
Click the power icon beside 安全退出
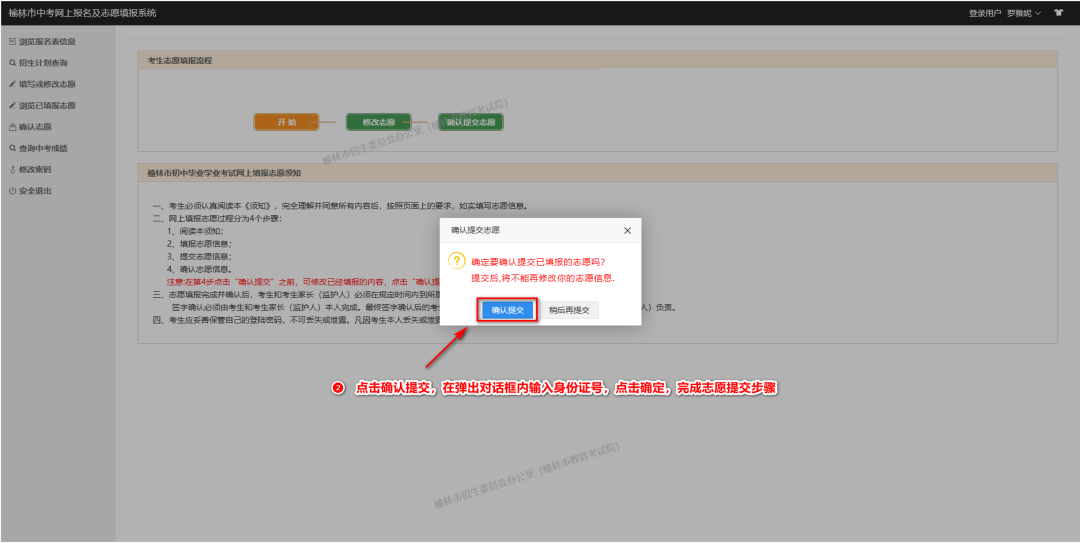pos(12,190)
